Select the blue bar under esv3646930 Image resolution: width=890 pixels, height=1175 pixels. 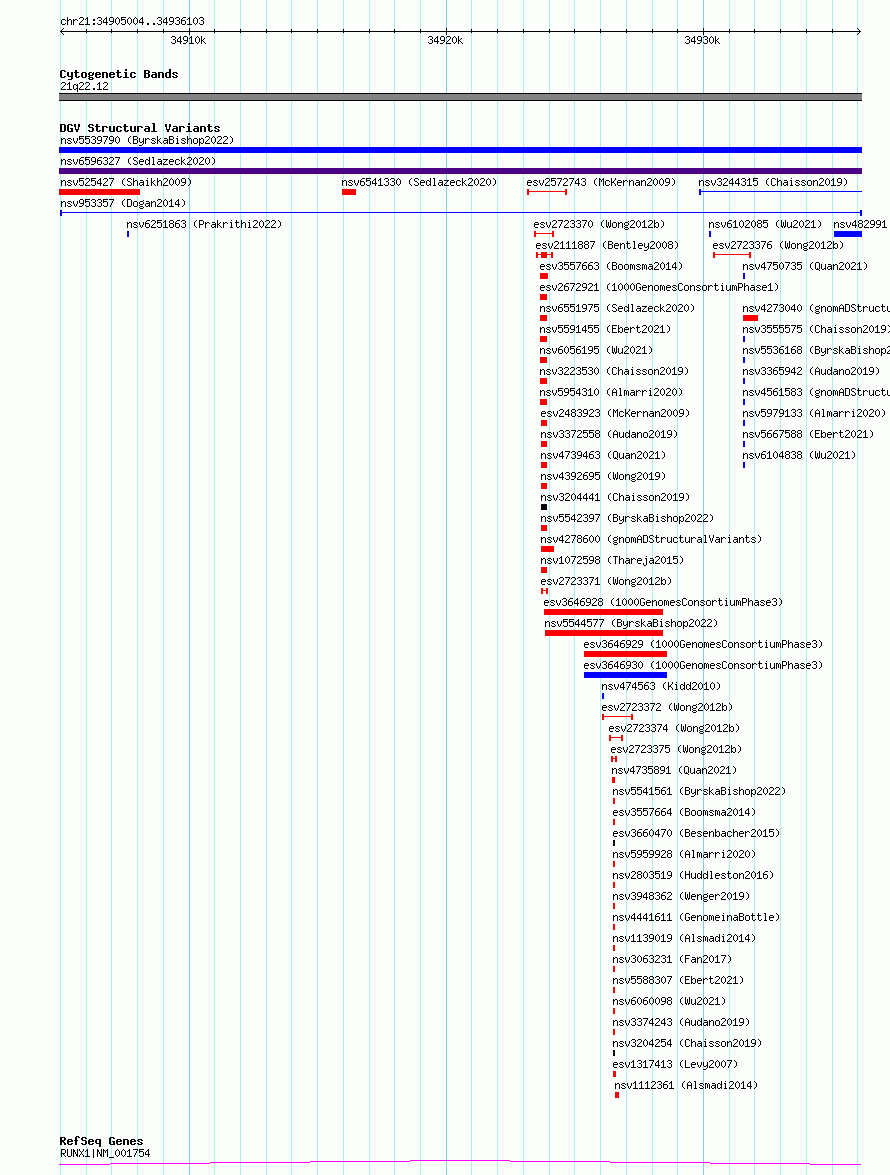[x=626, y=674]
